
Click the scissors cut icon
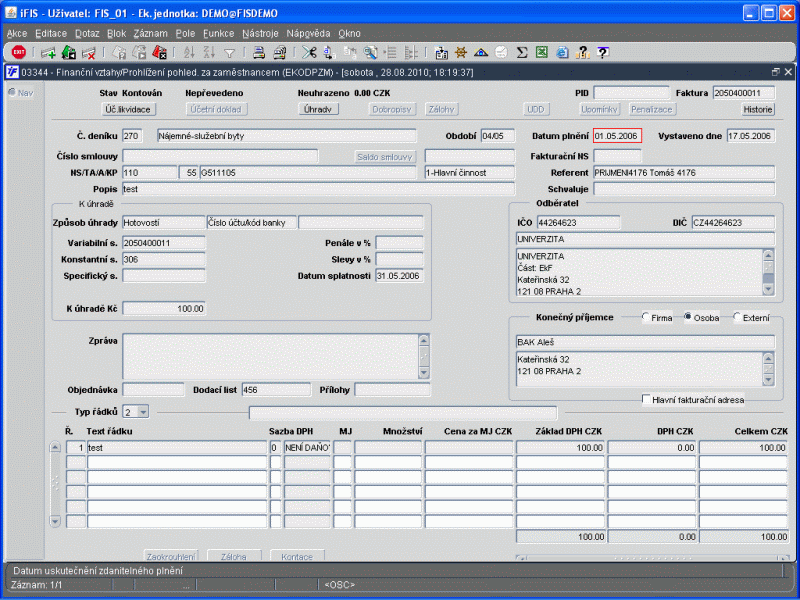pos(309,53)
